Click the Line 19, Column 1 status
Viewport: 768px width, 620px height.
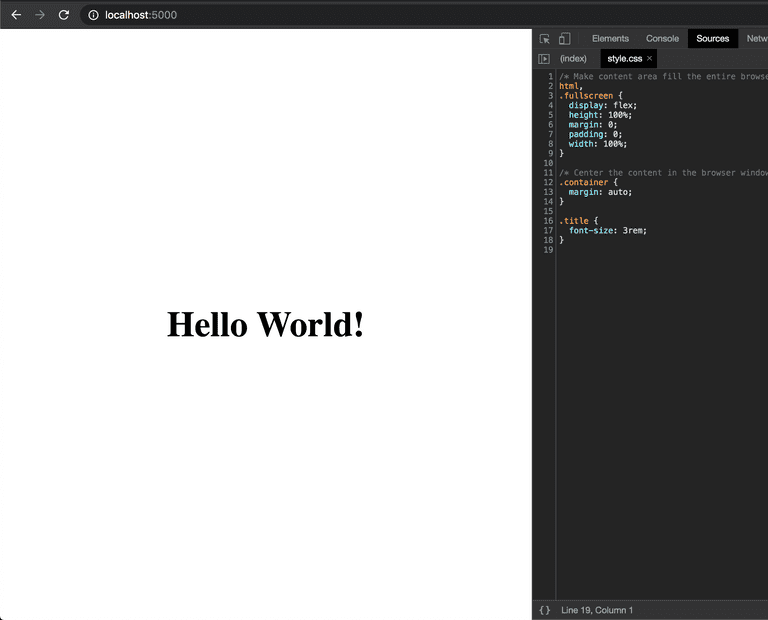(597, 610)
